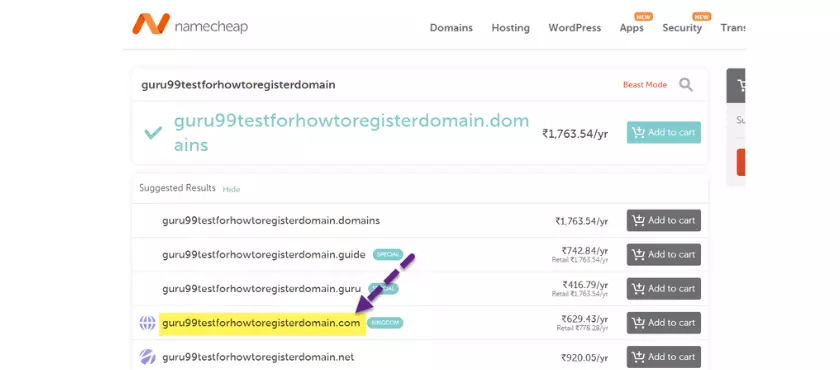Click the ₹920.05/yr price
This screenshot has height=370, width=840.
coord(584,357)
